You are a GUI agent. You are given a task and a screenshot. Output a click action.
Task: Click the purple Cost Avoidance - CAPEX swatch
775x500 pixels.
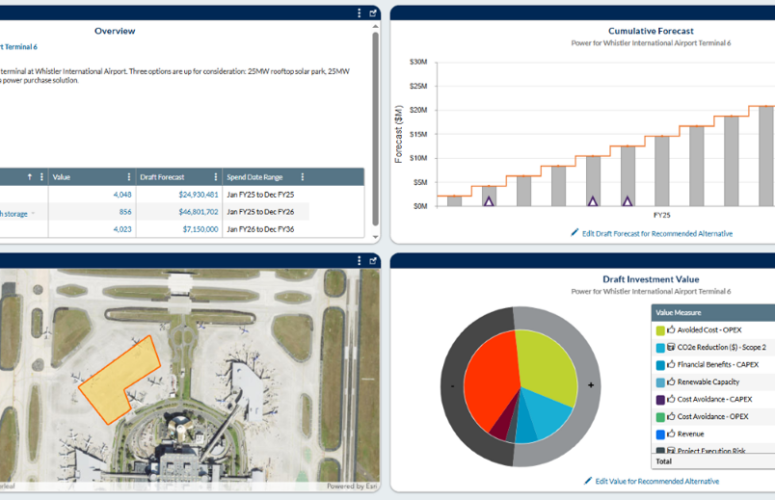[659, 400]
